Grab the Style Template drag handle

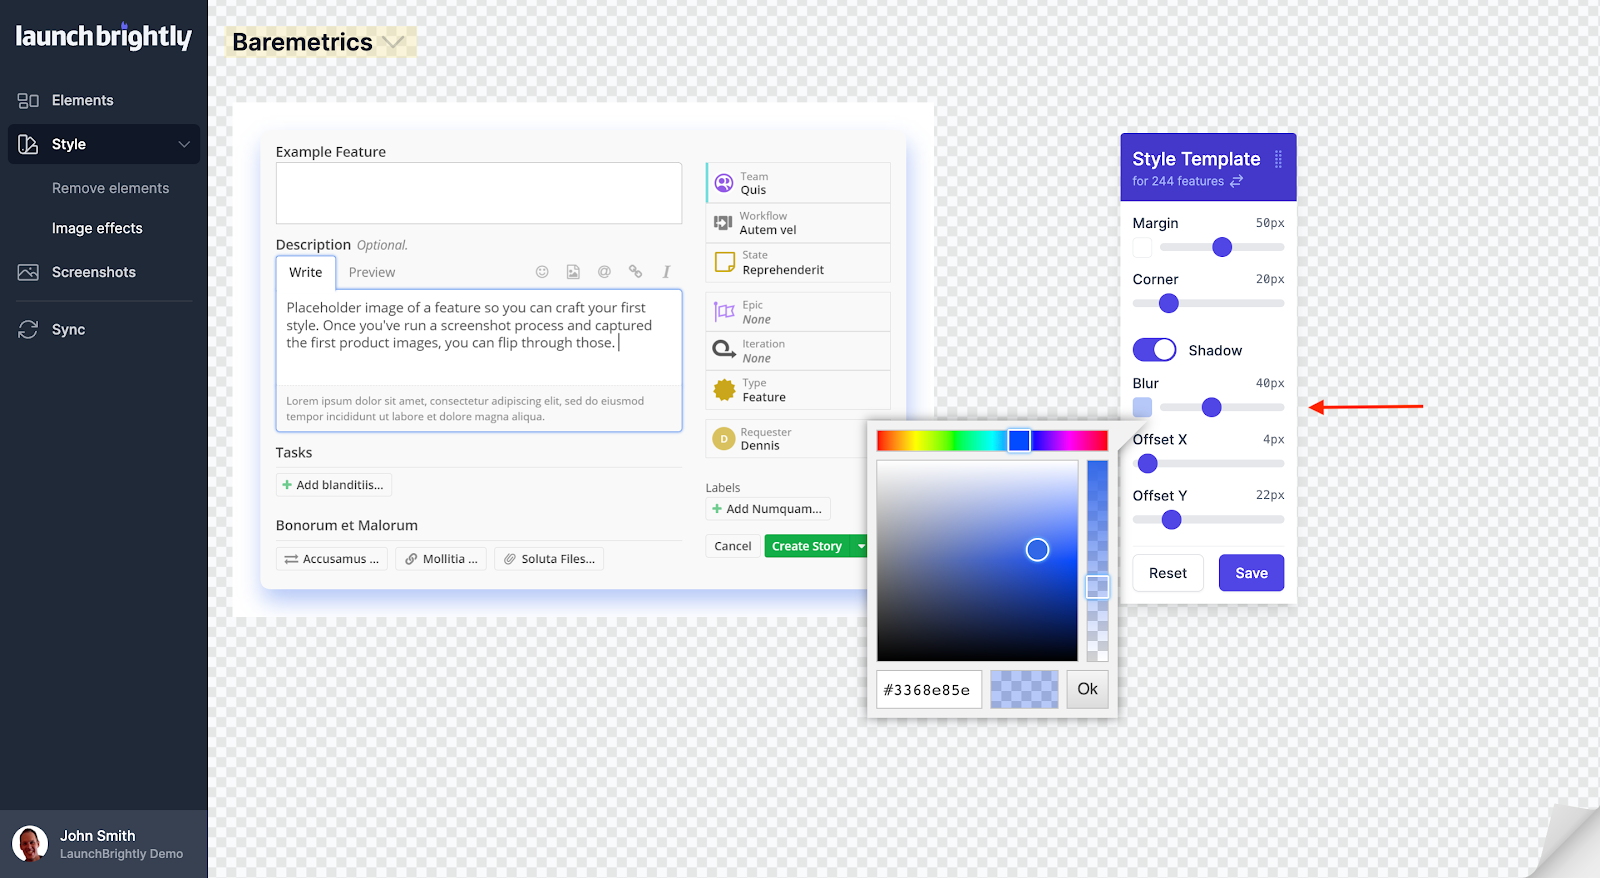click(1278, 159)
